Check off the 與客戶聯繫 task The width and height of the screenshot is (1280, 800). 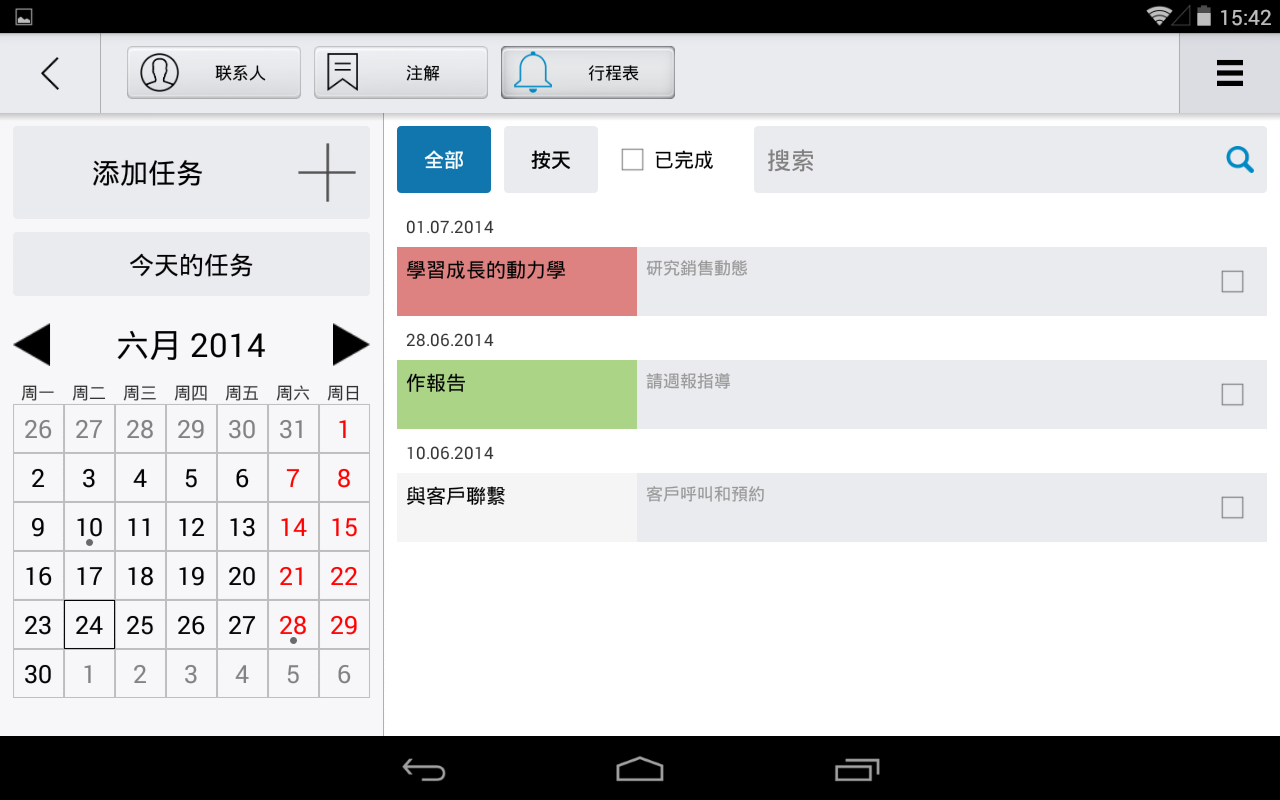pos(1233,507)
